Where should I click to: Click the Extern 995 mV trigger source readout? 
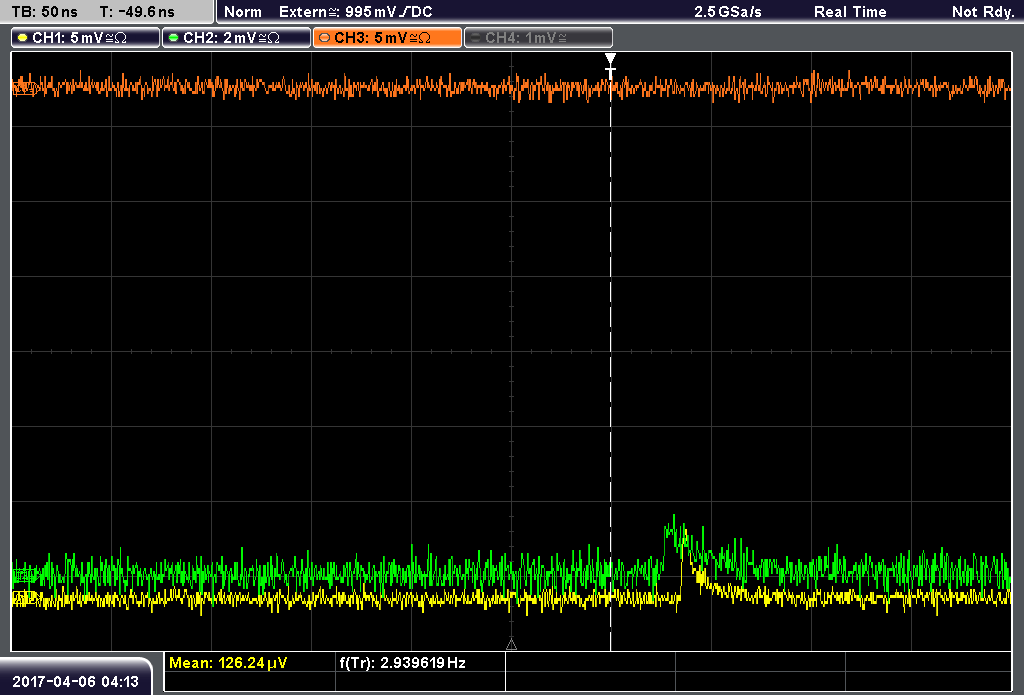click(x=355, y=12)
